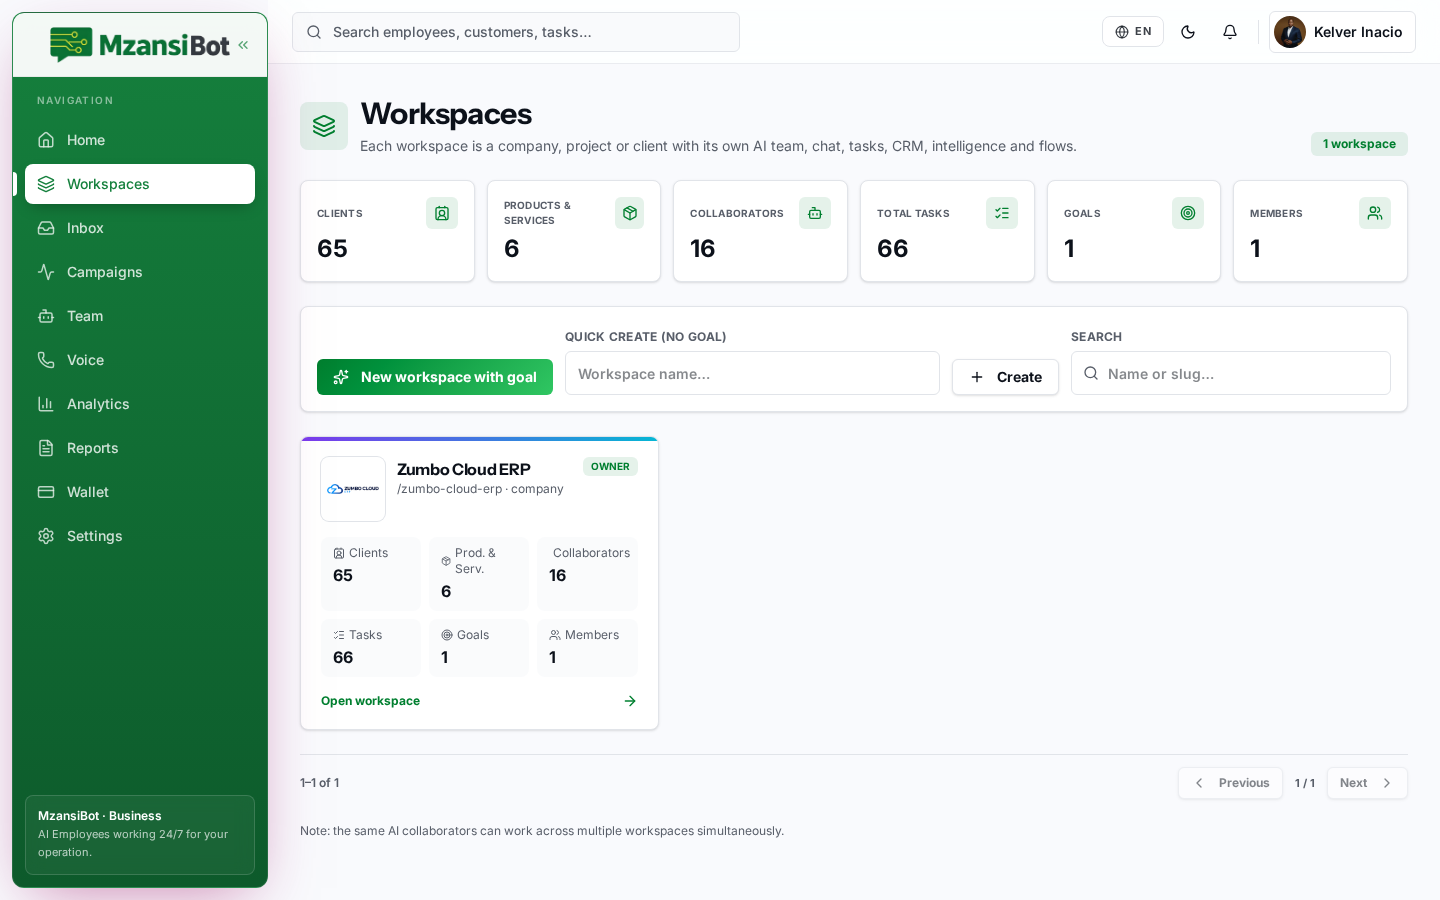Image resolution: width=1440 pixels, height=900 pixels.
Task: Click the Collaborators 16 tile in the card
Action: (587, 574)
